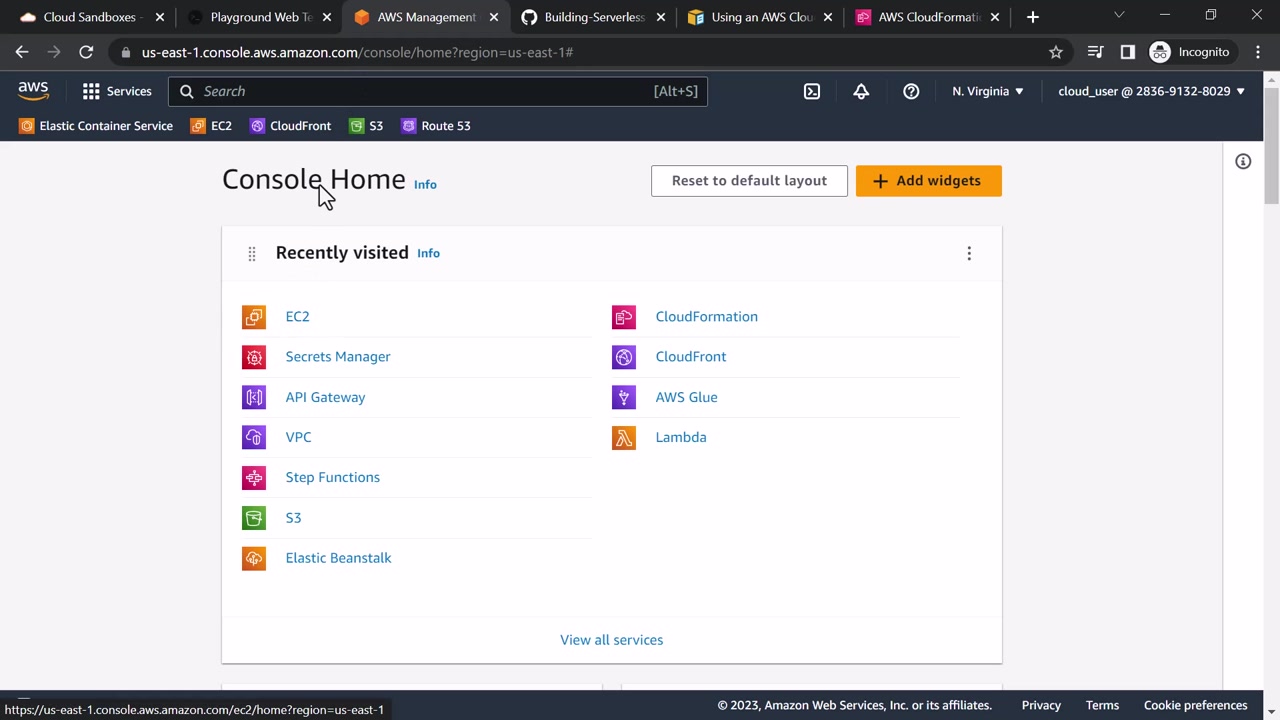Switch to the Using an AWS Cloud tab

pyautogui.click(x=760, y=17)
